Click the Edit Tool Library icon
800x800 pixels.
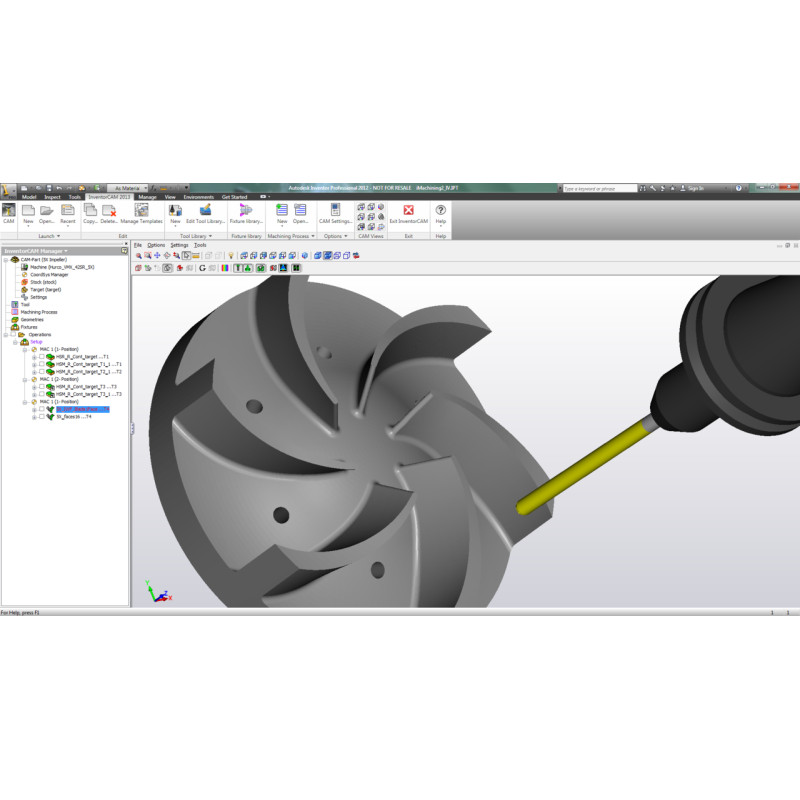tap(205, 211)
